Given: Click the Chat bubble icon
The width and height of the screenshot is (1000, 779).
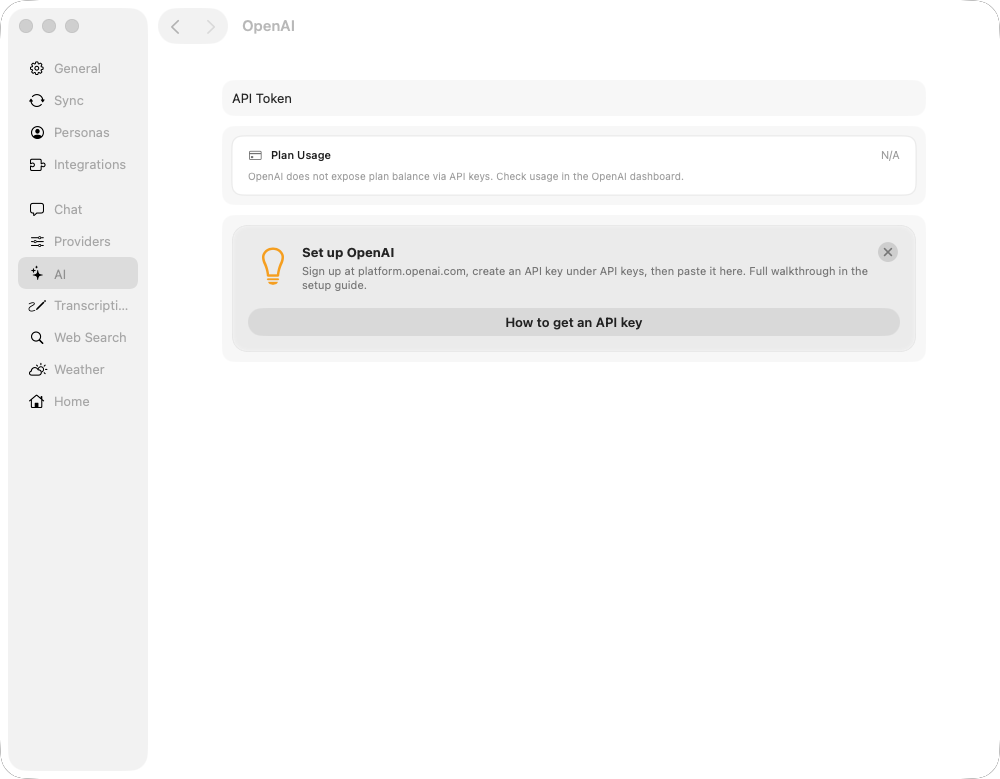Looking at the screenshot, I should click(x=37, y=209).
